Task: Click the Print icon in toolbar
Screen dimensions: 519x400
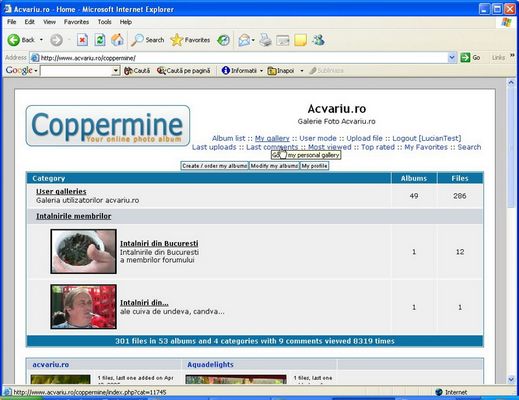Action: pyautogui.click(x=265, y=40)
